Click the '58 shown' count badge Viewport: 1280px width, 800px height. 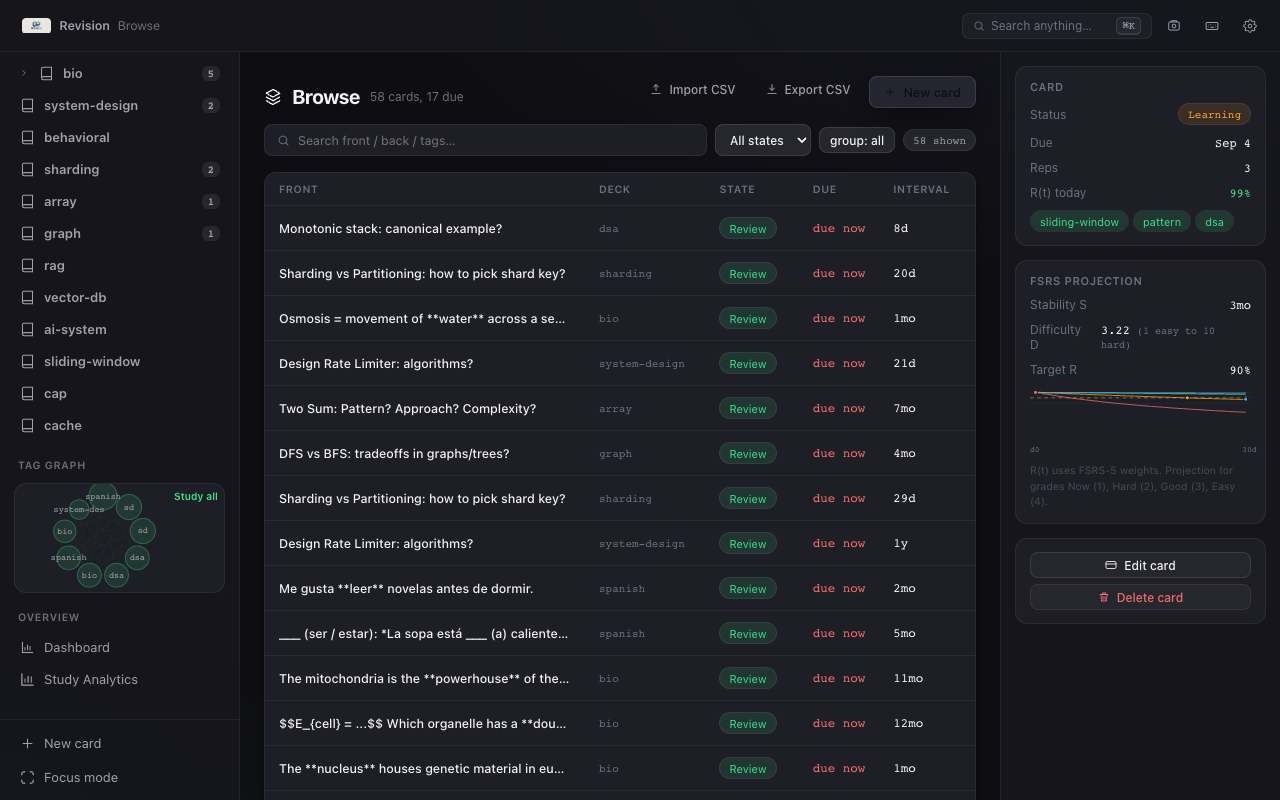coord(939,141)
